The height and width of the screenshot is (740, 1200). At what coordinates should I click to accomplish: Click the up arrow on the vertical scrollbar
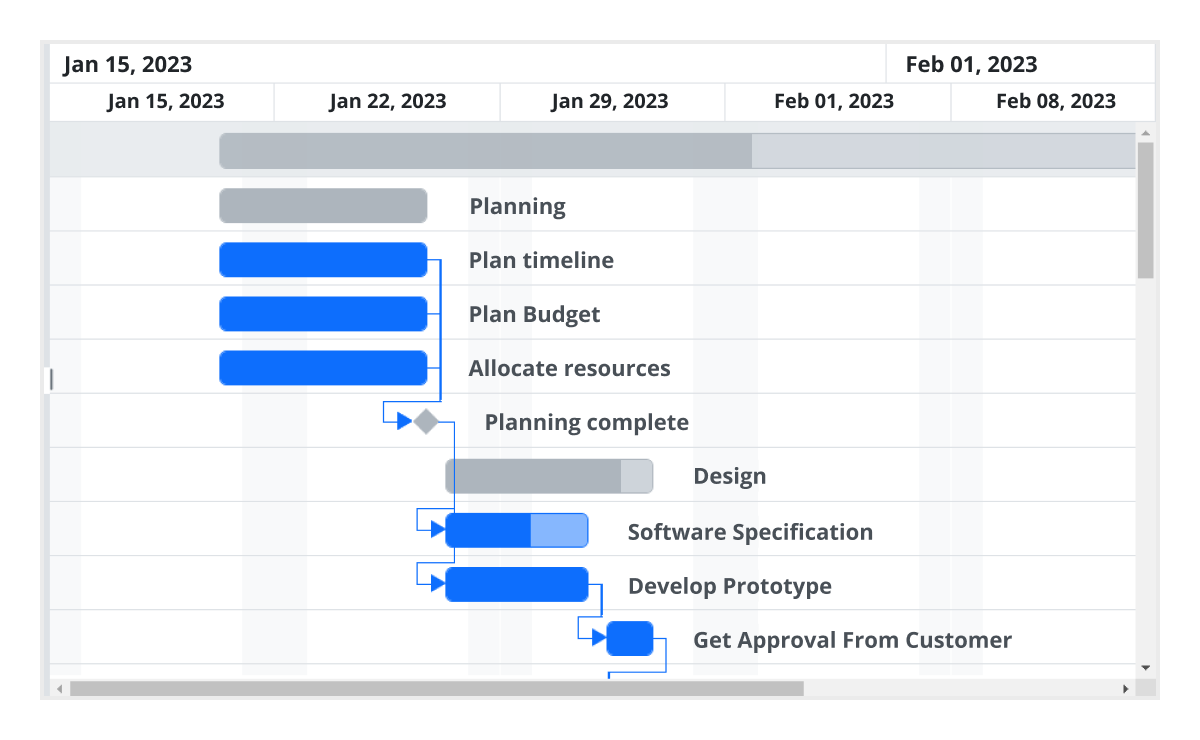point(1144,131)
